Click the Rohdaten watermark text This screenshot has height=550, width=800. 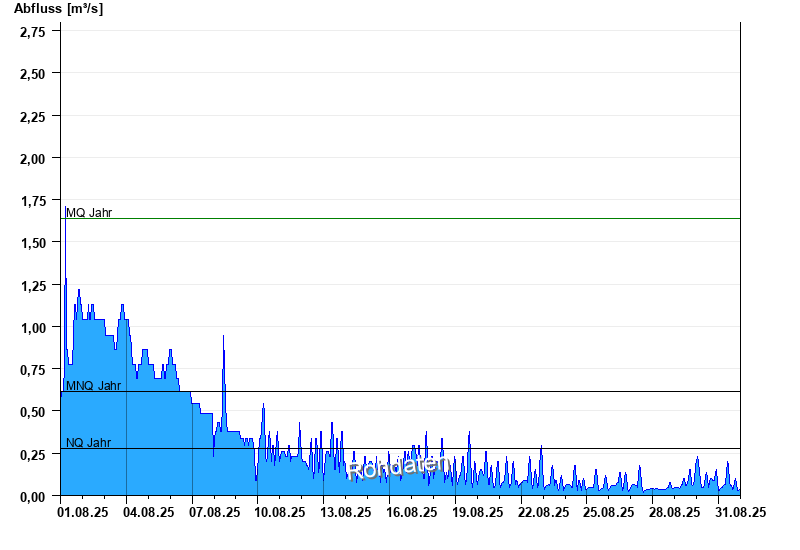point(397,464)
